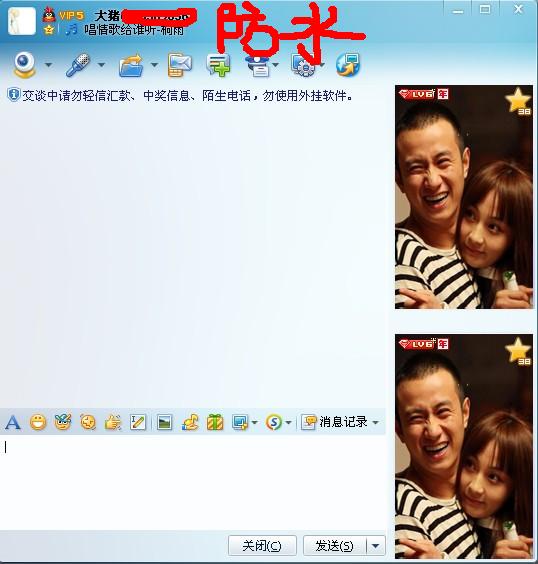Close the chat window with X
This screenshot has width=538, height=564.
tap(519, 9)
